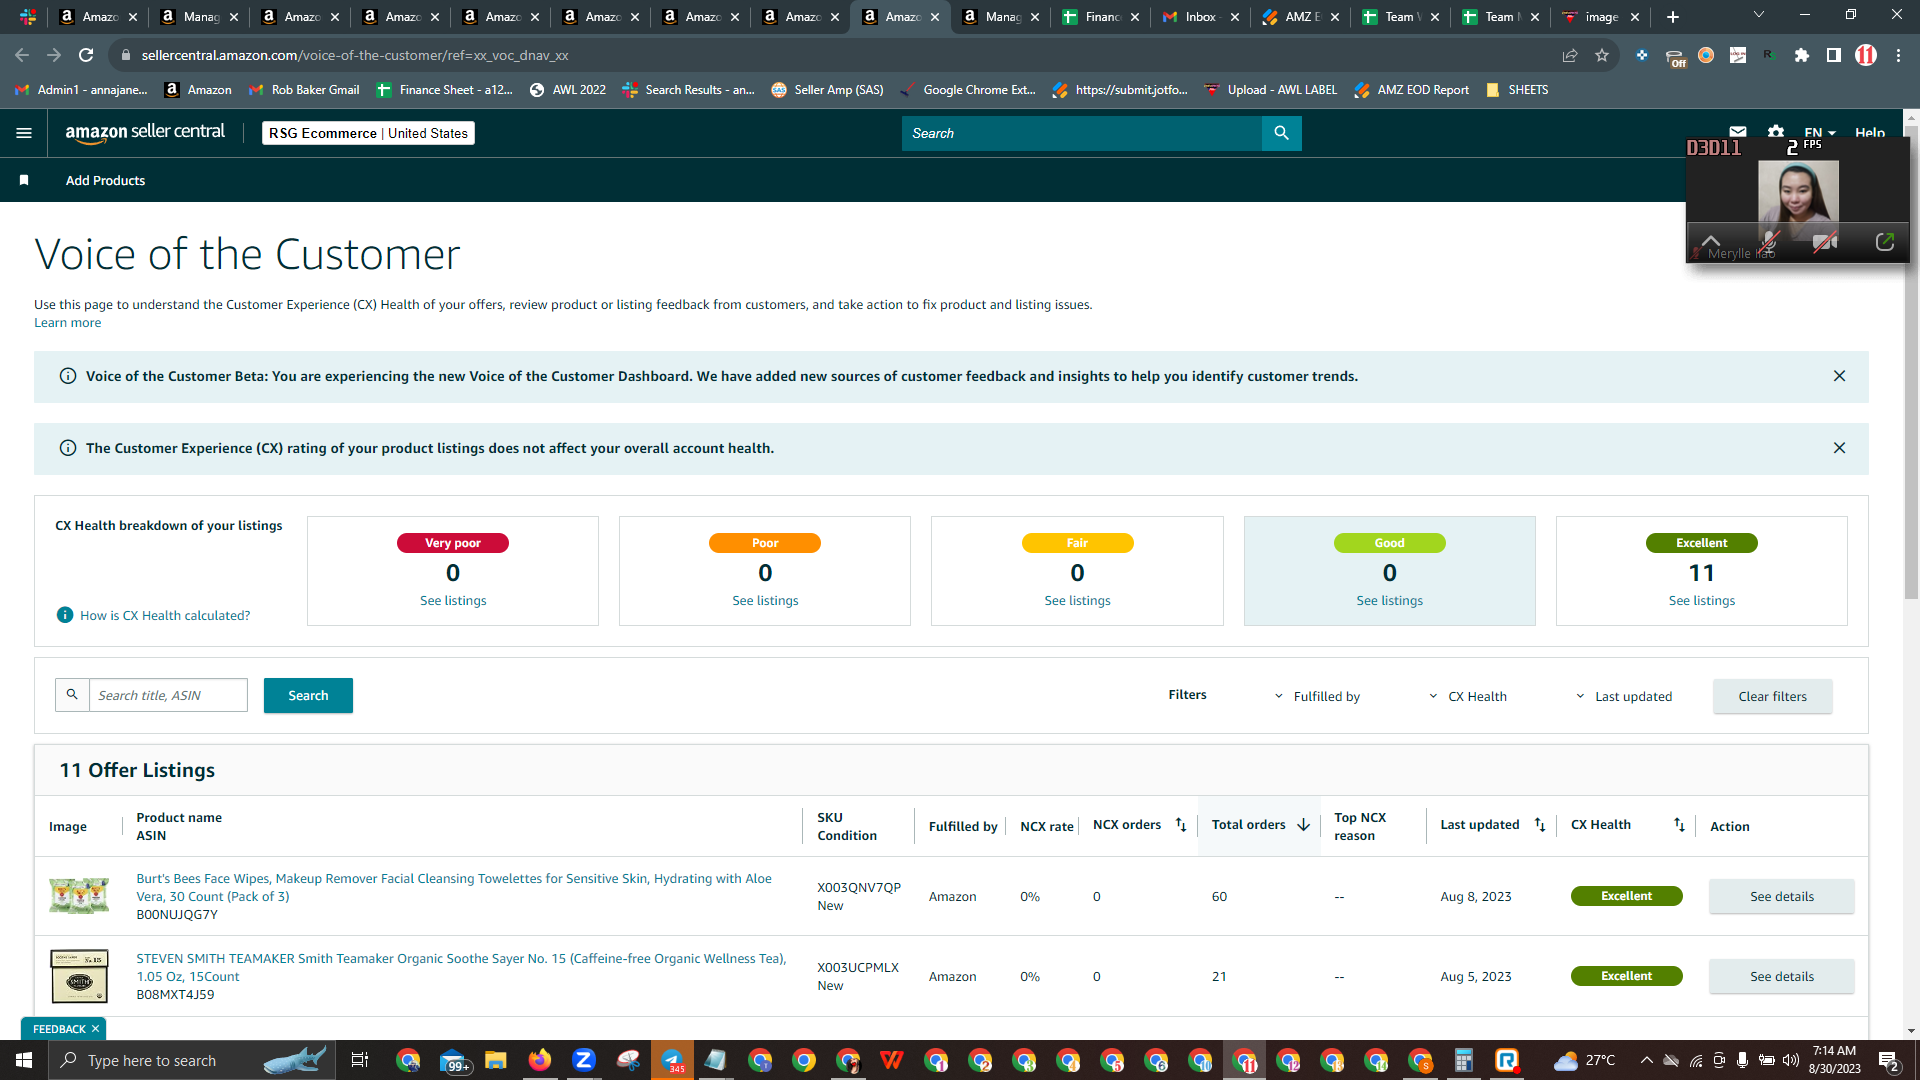The height and width of the screenshot is (1080, 1920).
Task: Open the Windows Start menu
Action: pyautogui.click(x=24, y=1060)
